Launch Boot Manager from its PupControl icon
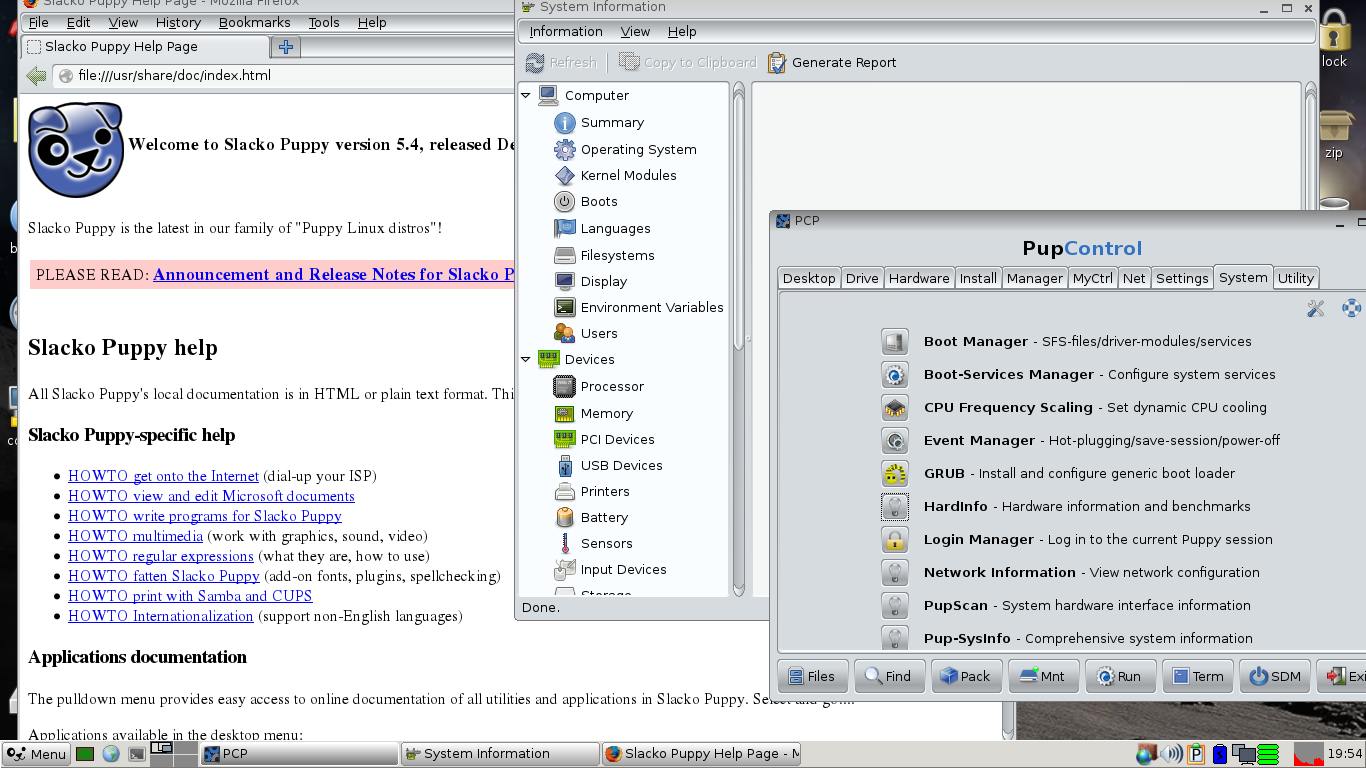 [x=895, y=341]
